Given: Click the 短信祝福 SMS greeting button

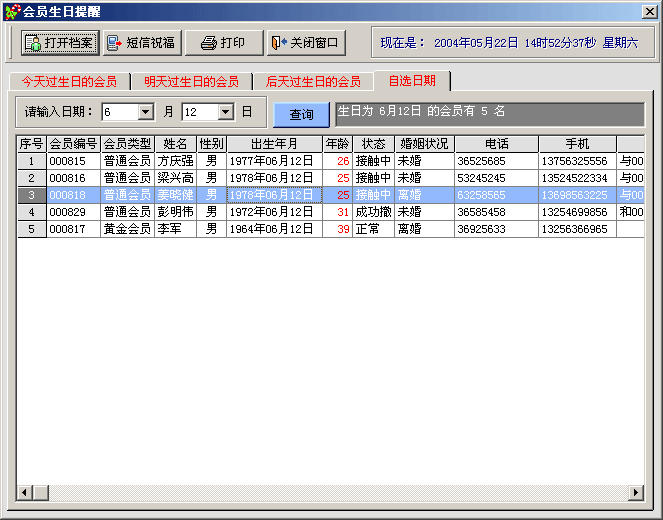Looking at the screenshot, I should [141, 43].
